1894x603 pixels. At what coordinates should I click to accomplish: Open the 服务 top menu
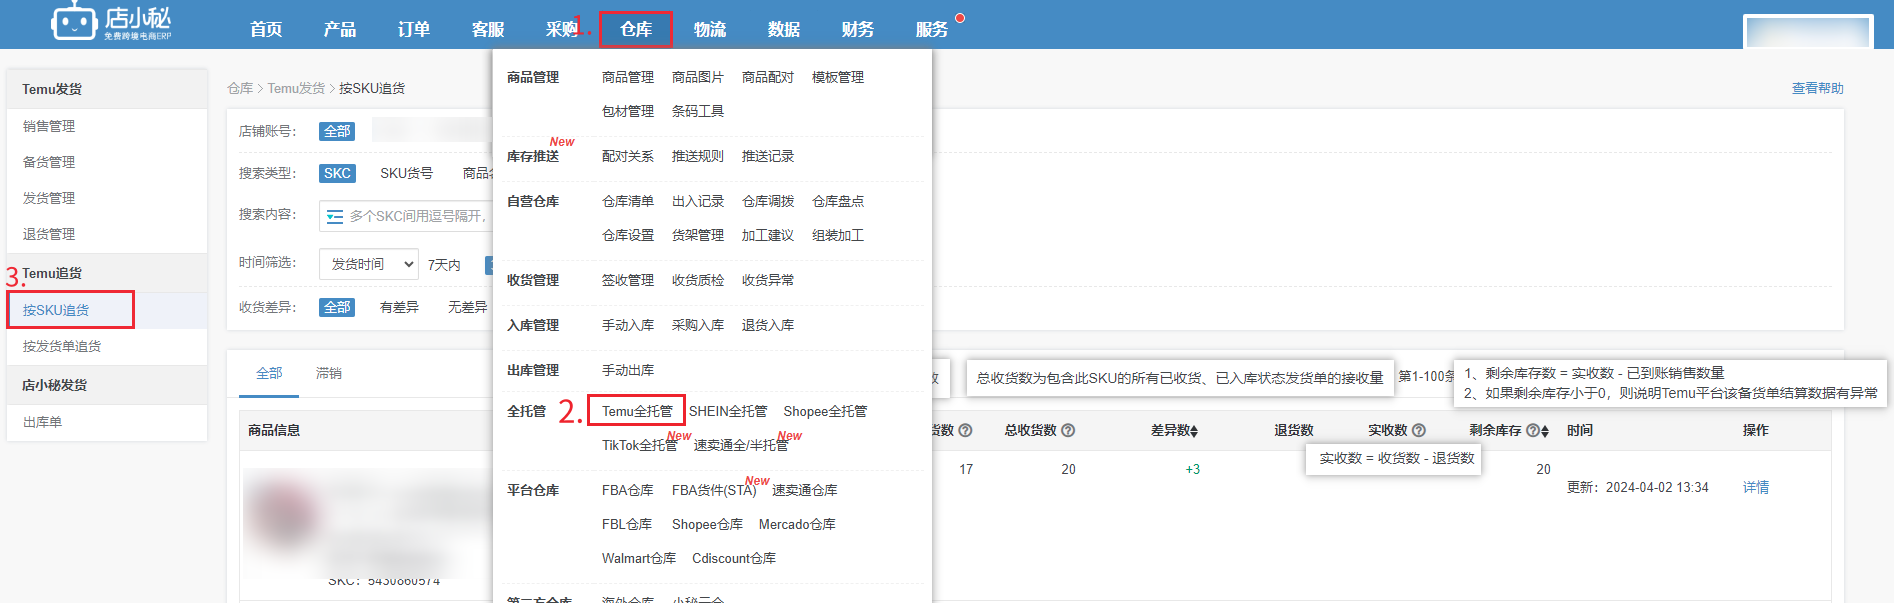coord(932,29)
